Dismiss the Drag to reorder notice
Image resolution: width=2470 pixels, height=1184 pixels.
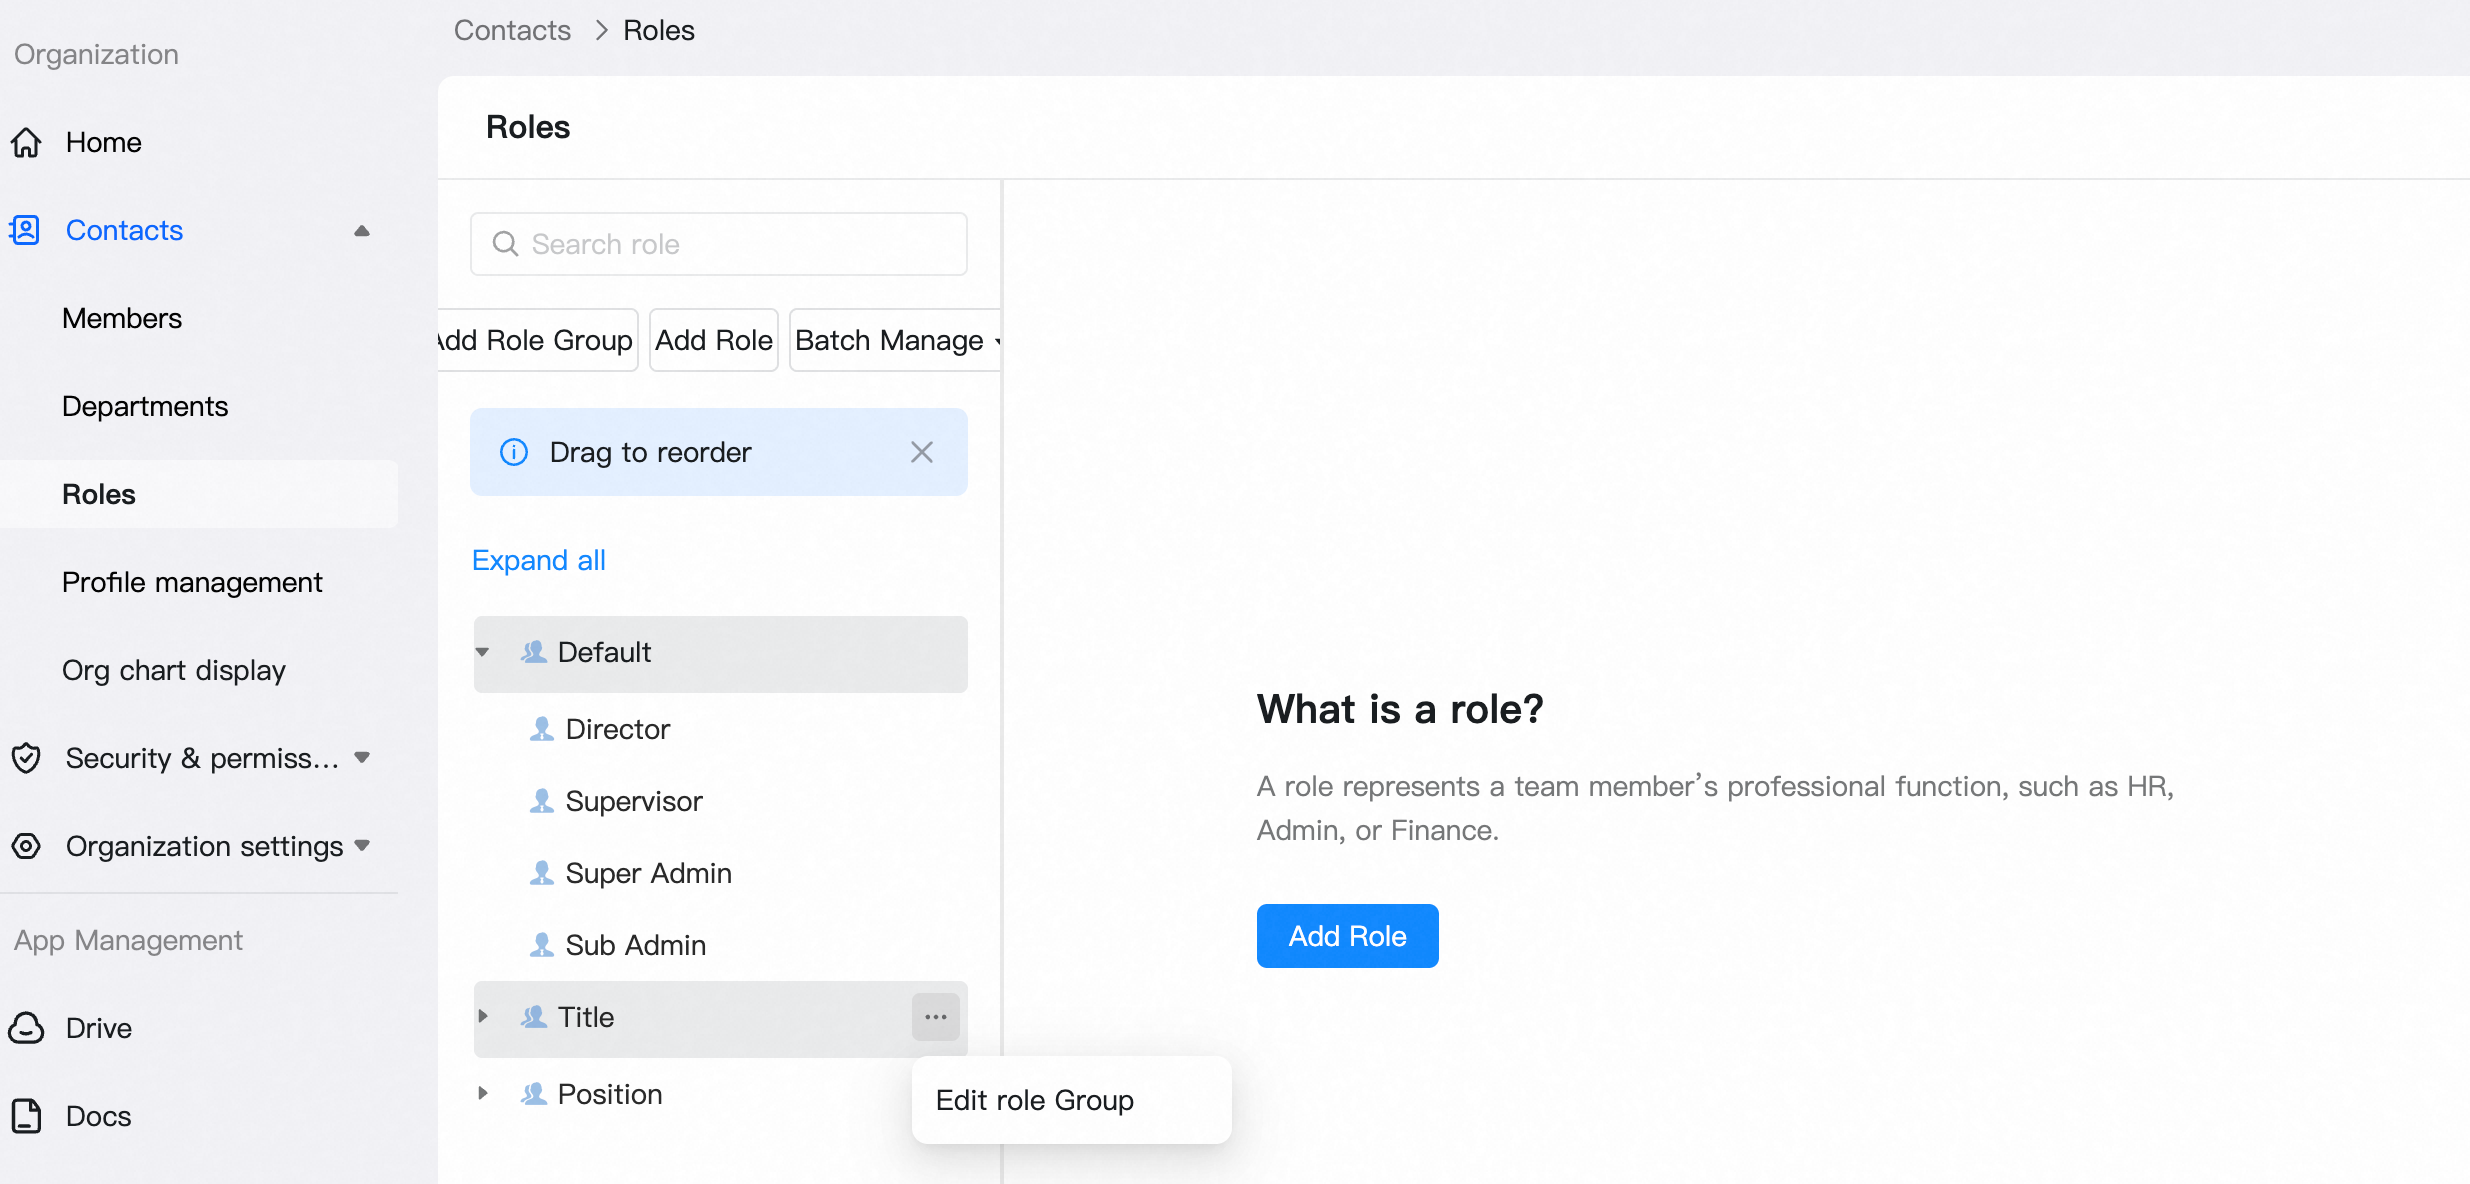click(922, 452)
